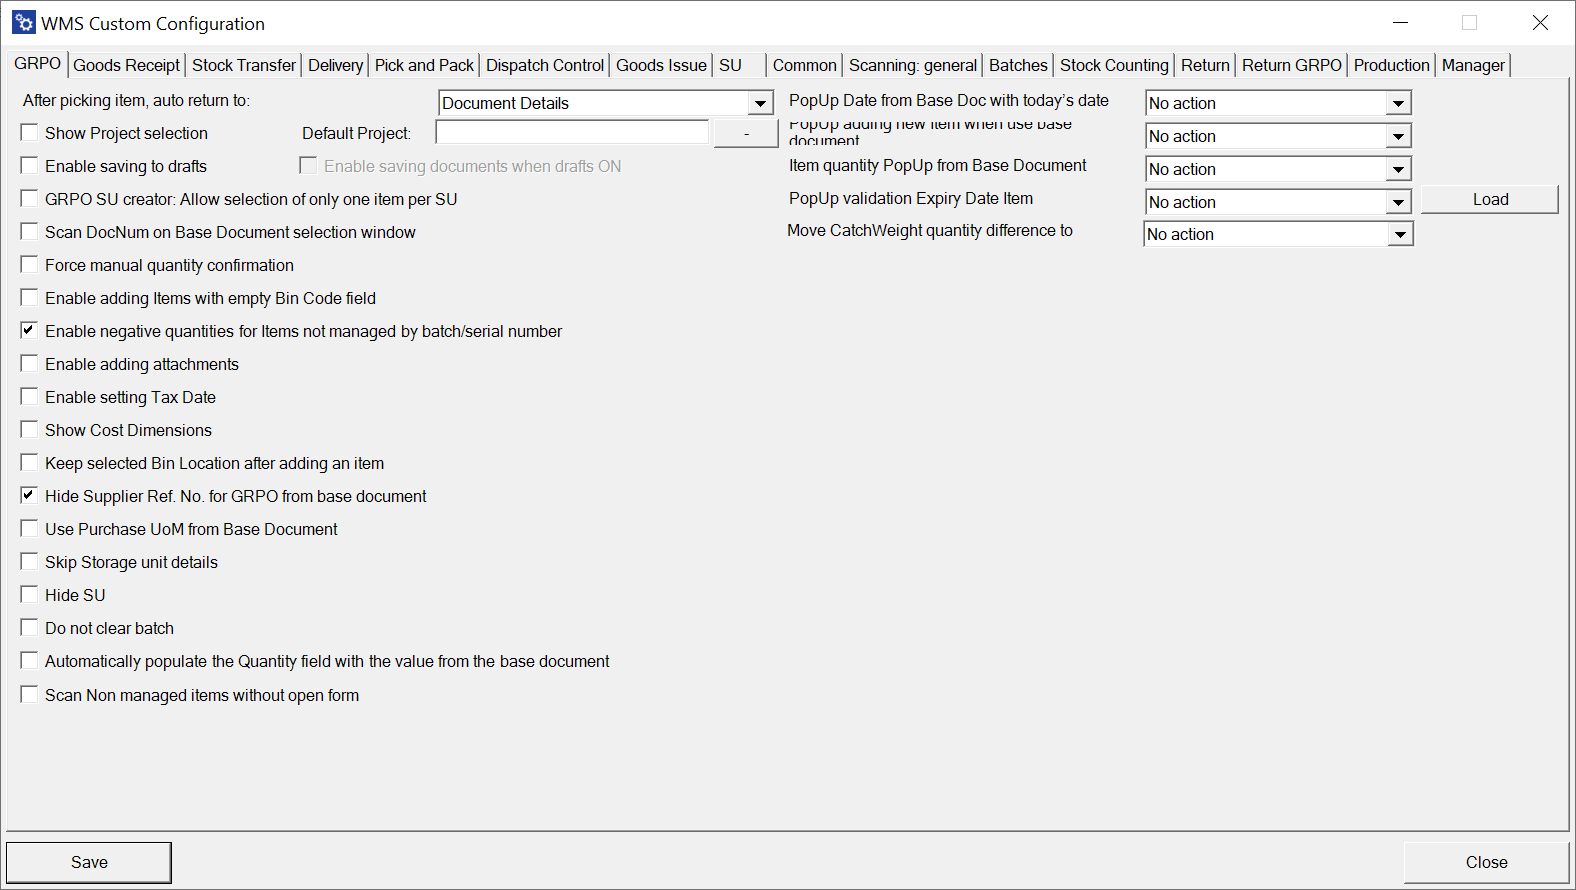
Task: Minimize the configuration window
Action: coord(1400,23)
